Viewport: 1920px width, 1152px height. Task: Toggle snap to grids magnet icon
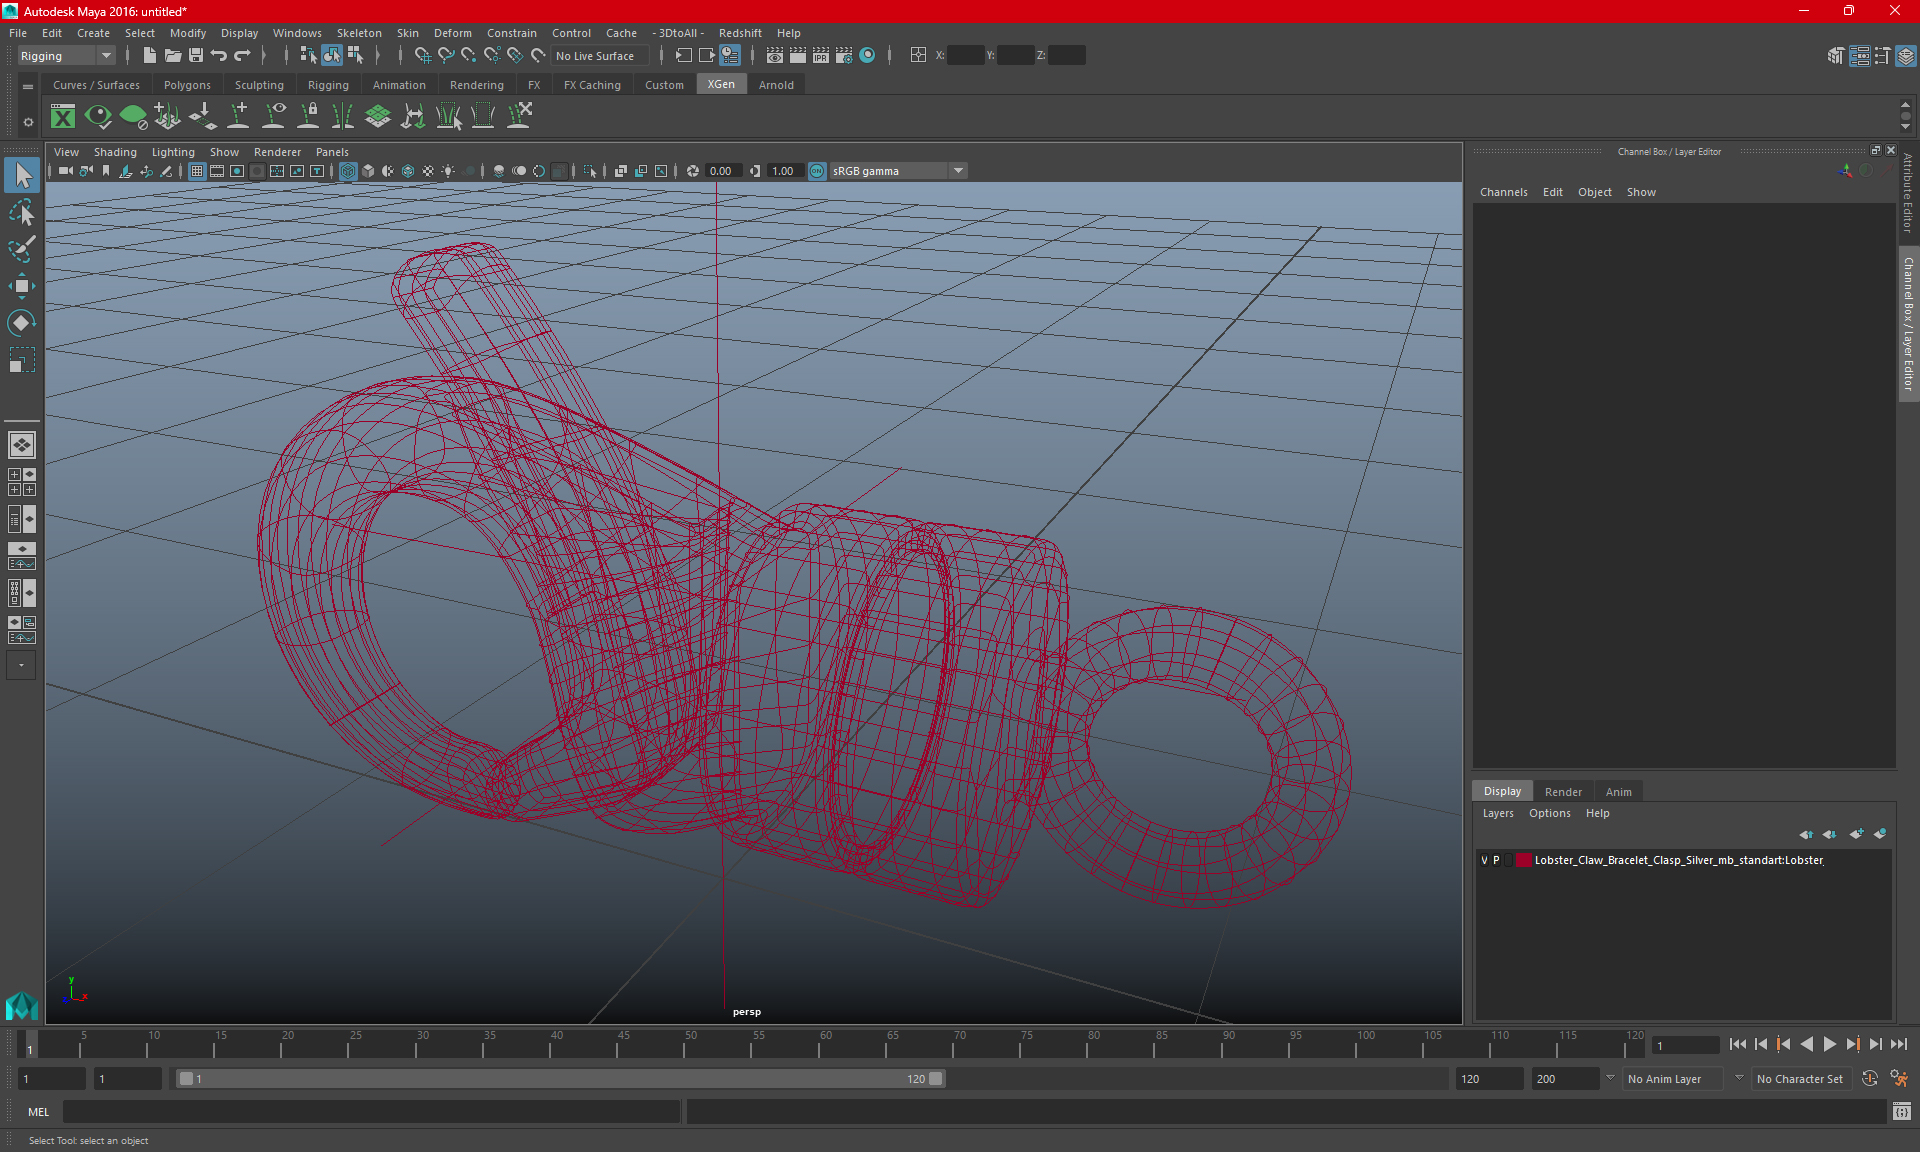(423, 56)
